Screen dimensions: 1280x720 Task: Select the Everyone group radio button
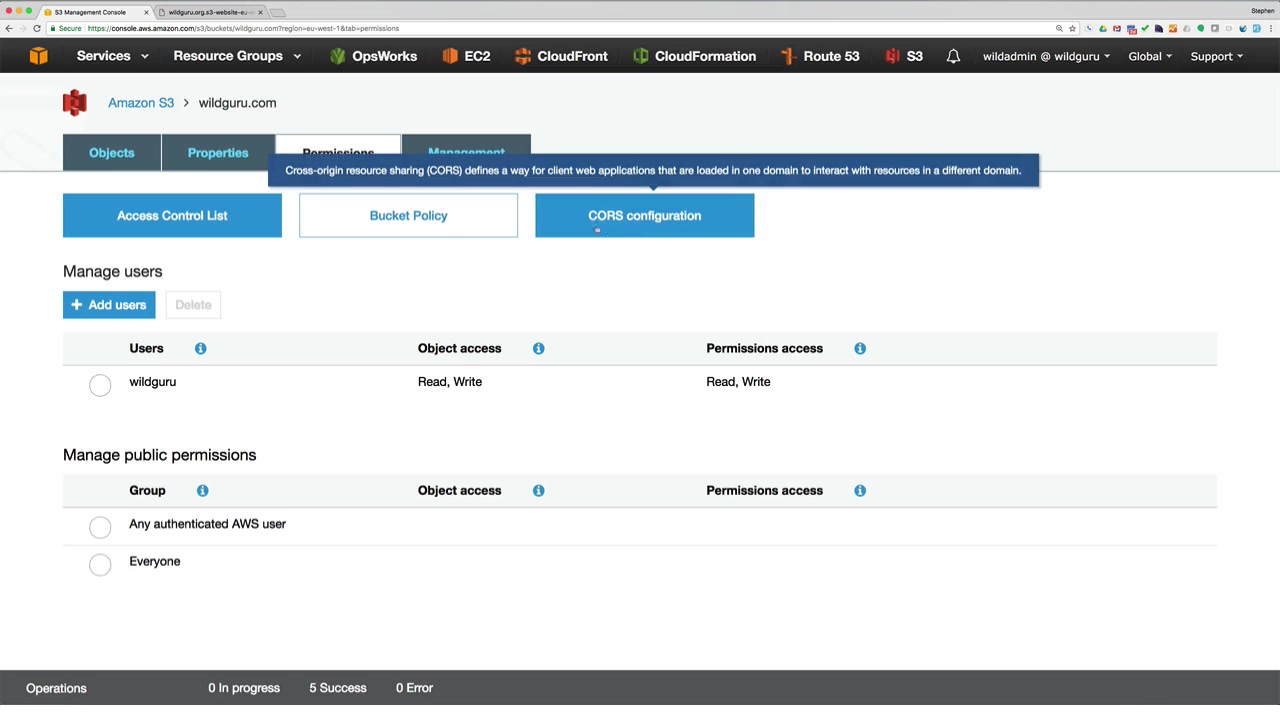point(100,565)
